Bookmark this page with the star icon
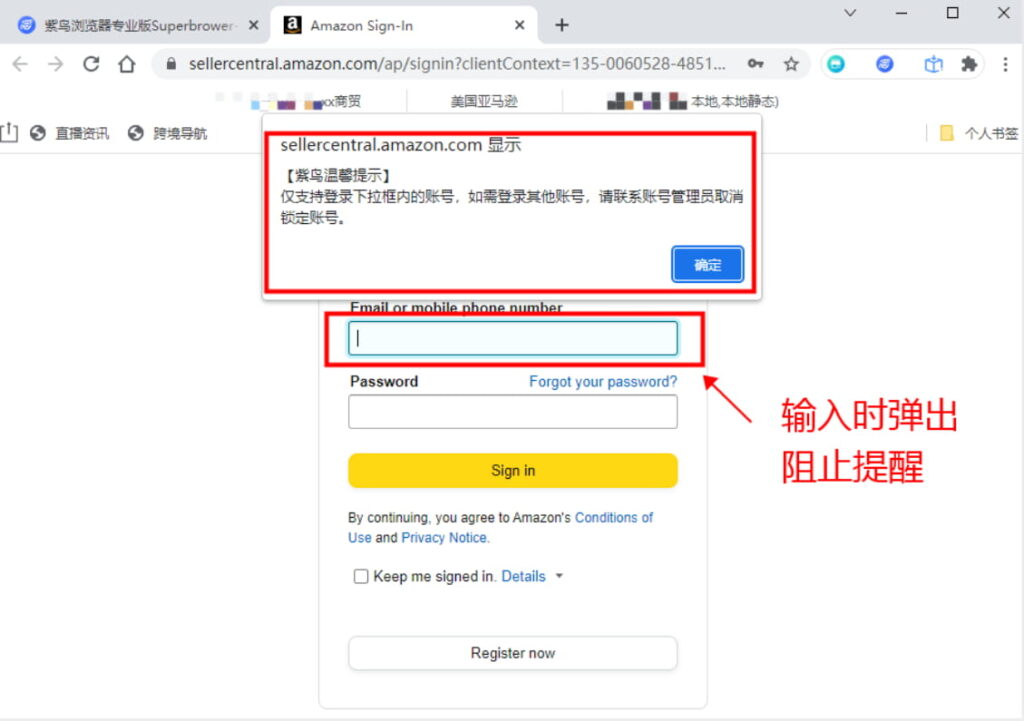This screenshot has height=721, width=1024. (792, 63)
